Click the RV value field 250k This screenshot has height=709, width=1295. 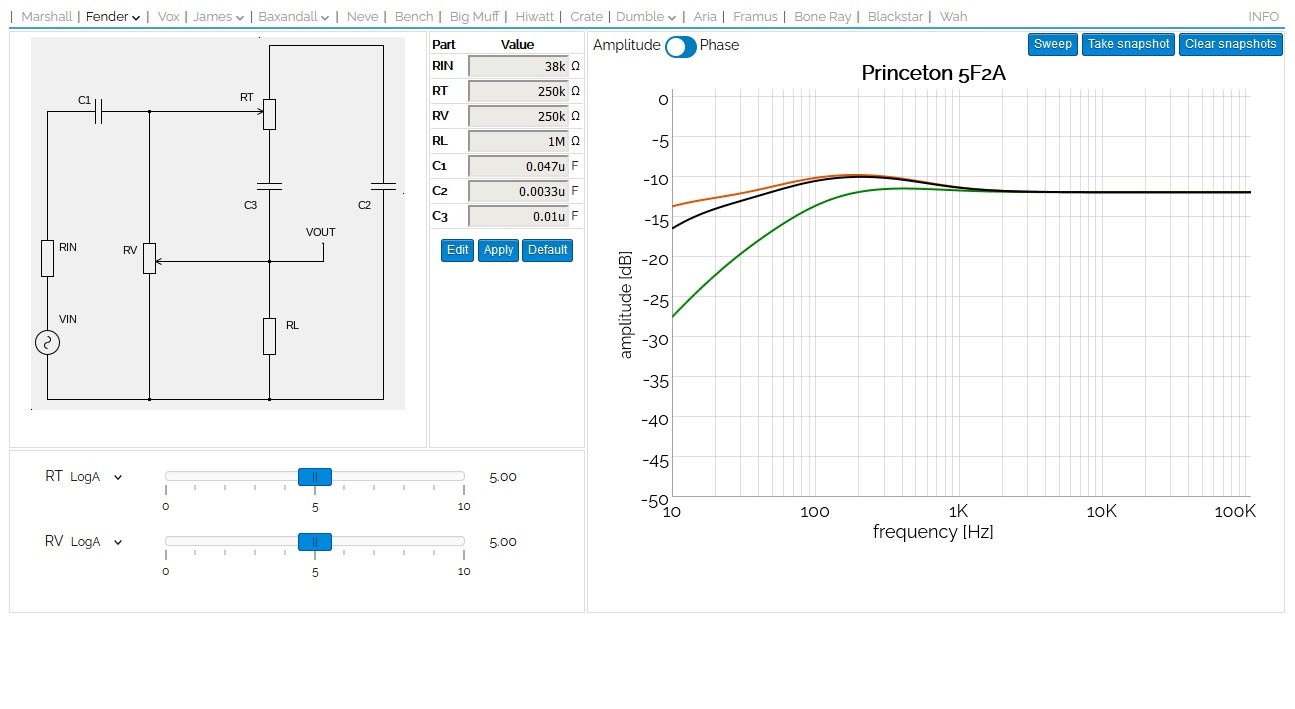pyautogui.click(x=518, y=116)
